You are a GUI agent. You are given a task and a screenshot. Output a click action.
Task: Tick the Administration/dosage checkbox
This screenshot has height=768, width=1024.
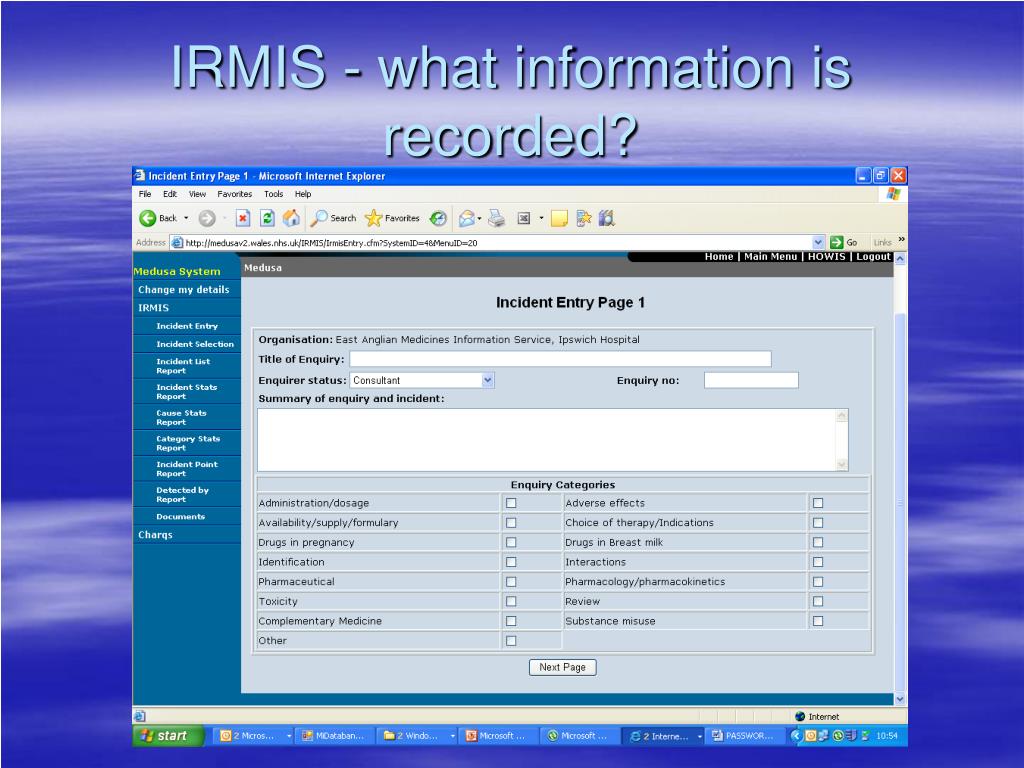pos(511,503)
